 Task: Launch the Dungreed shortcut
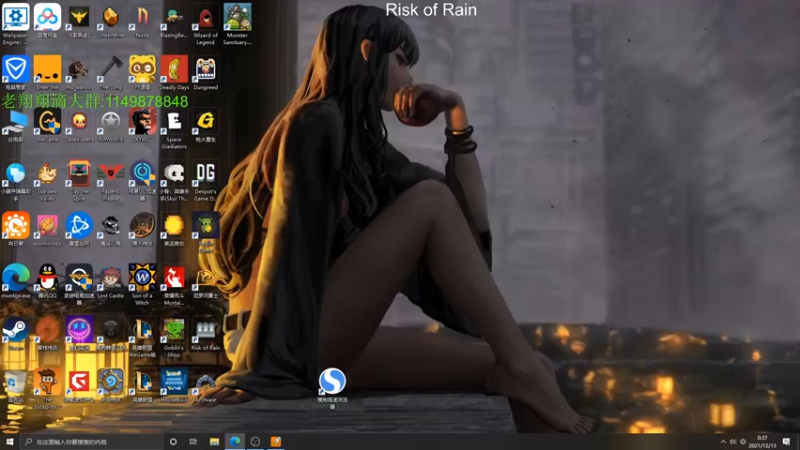pos(205,72)
